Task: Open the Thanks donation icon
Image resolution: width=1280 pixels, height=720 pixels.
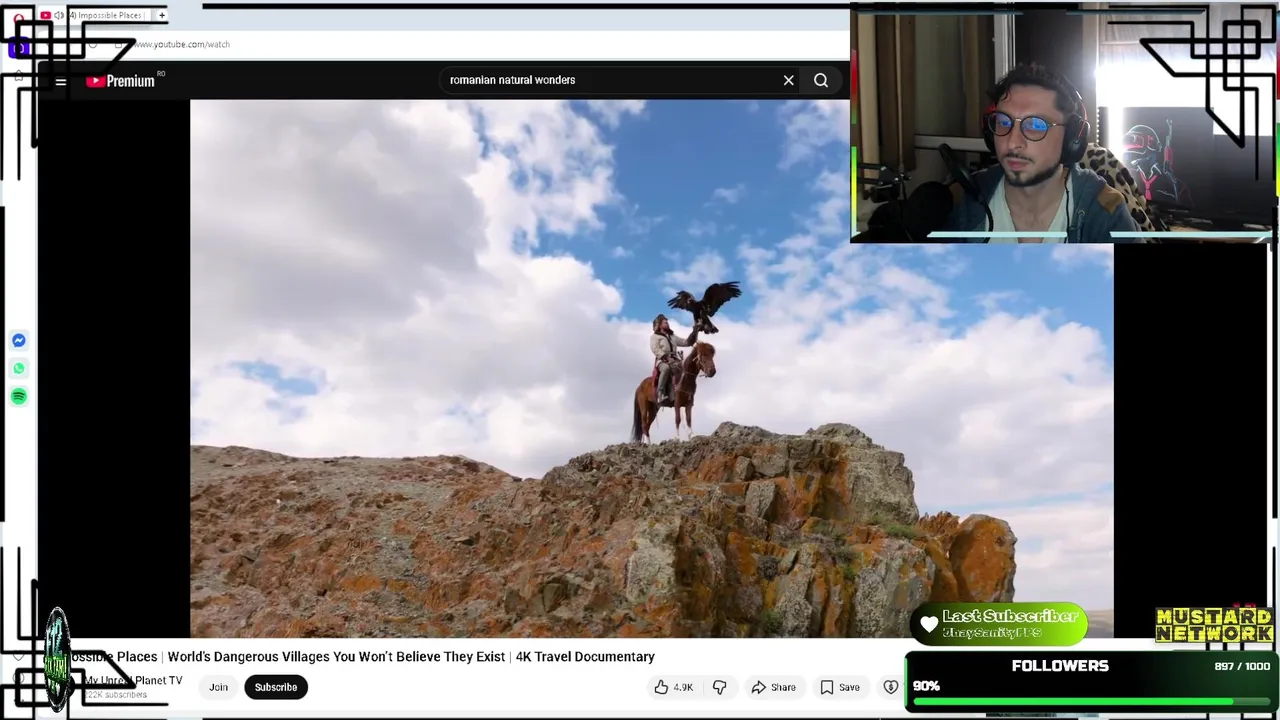Action: pos(890,687)
